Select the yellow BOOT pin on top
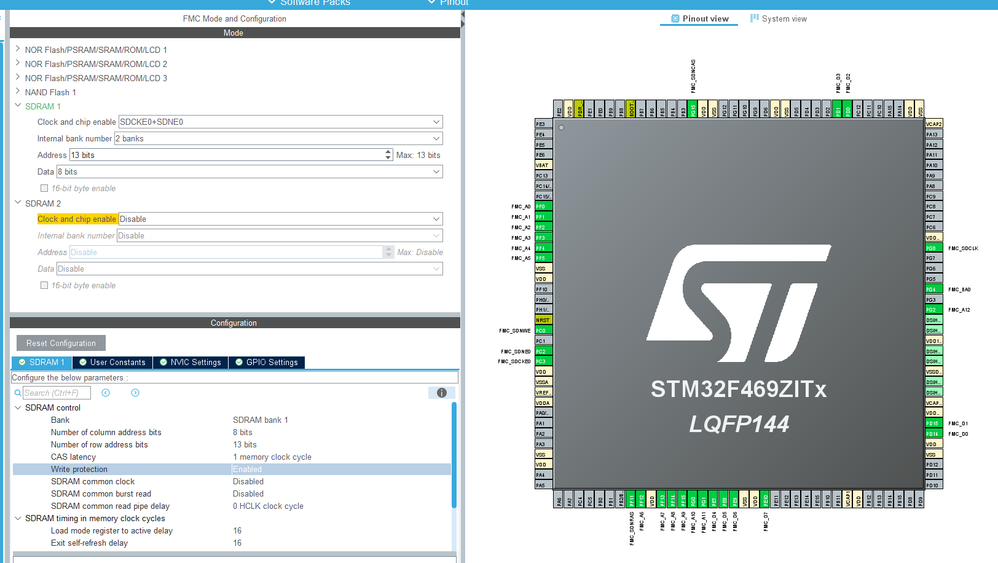Image resolution: width=998 pixels, height=563 pixels. pos(631,108)
